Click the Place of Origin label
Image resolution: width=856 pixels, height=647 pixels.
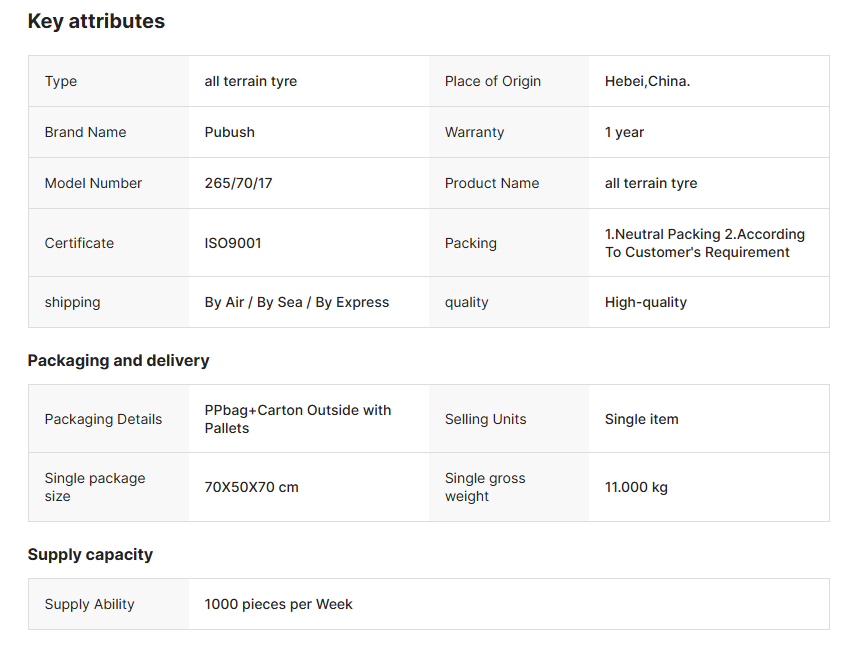coord(492,81)
